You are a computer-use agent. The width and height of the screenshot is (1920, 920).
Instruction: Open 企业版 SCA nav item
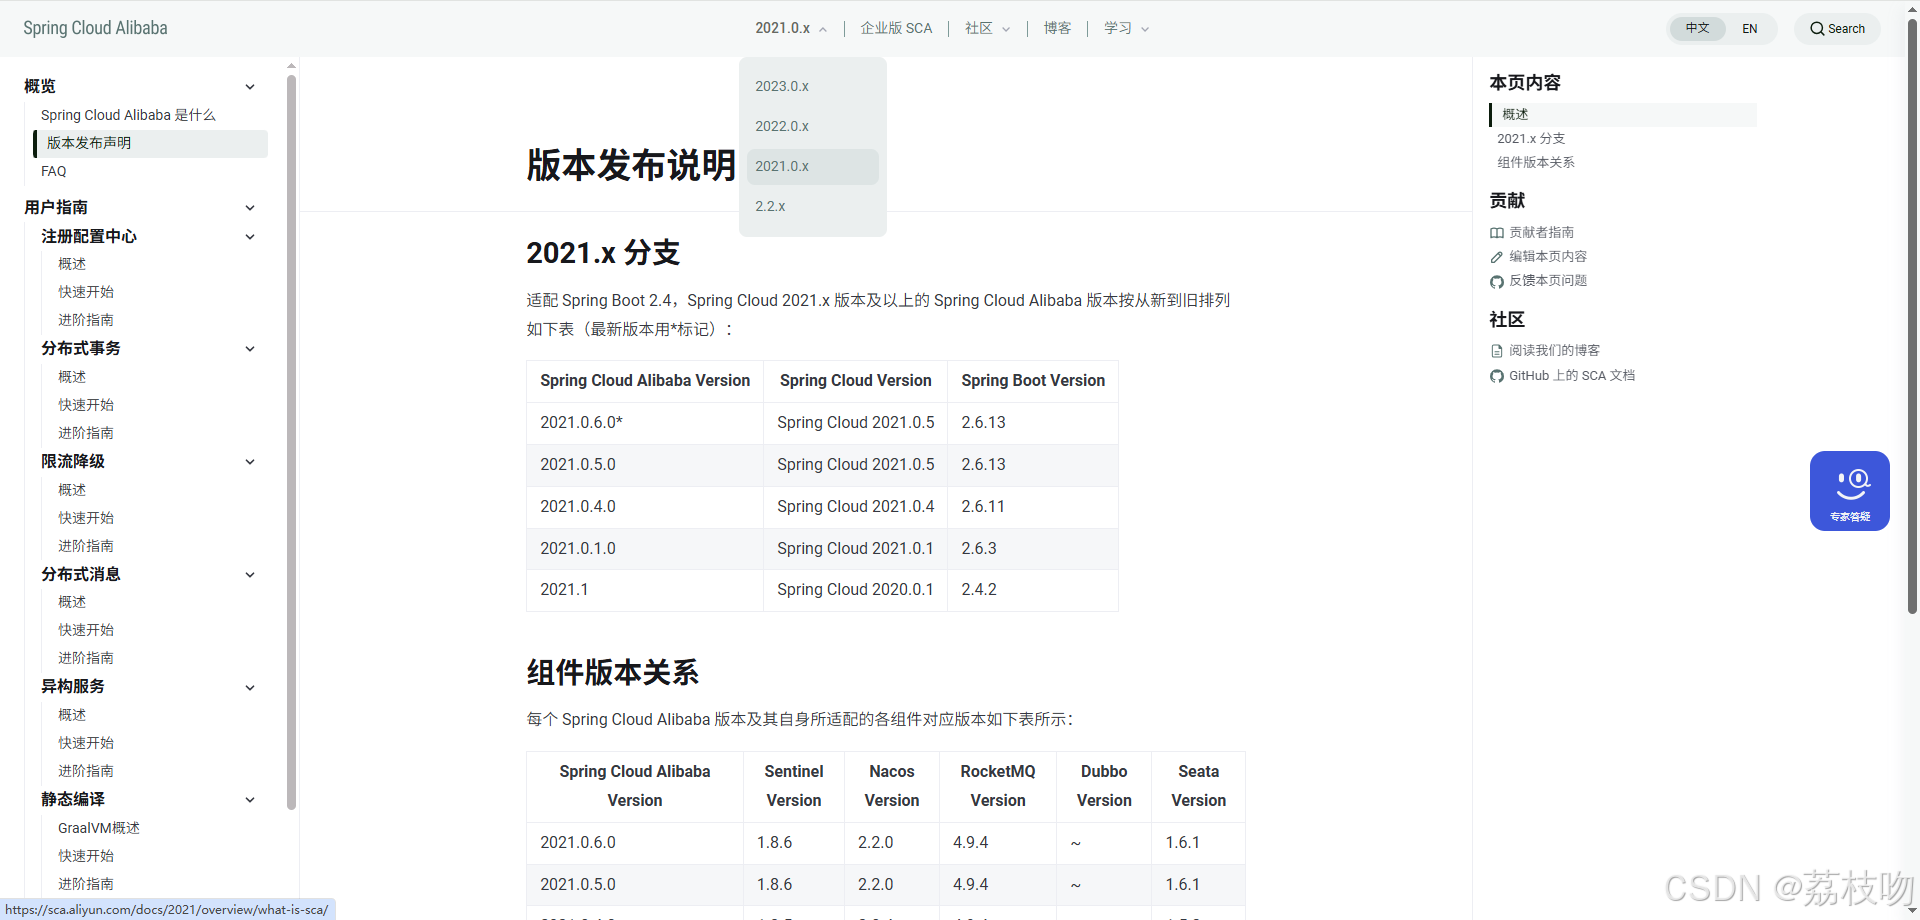896,28
